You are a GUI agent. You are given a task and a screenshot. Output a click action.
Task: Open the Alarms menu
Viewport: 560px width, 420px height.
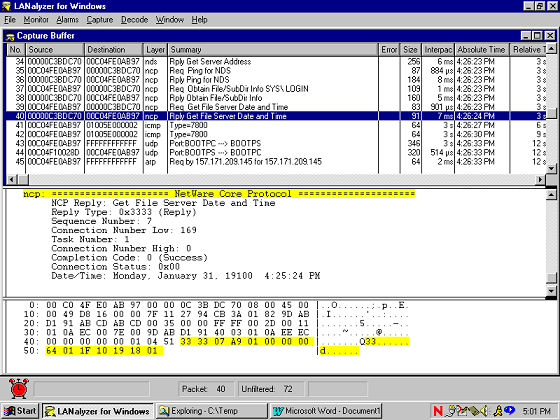tap(68, 20)
